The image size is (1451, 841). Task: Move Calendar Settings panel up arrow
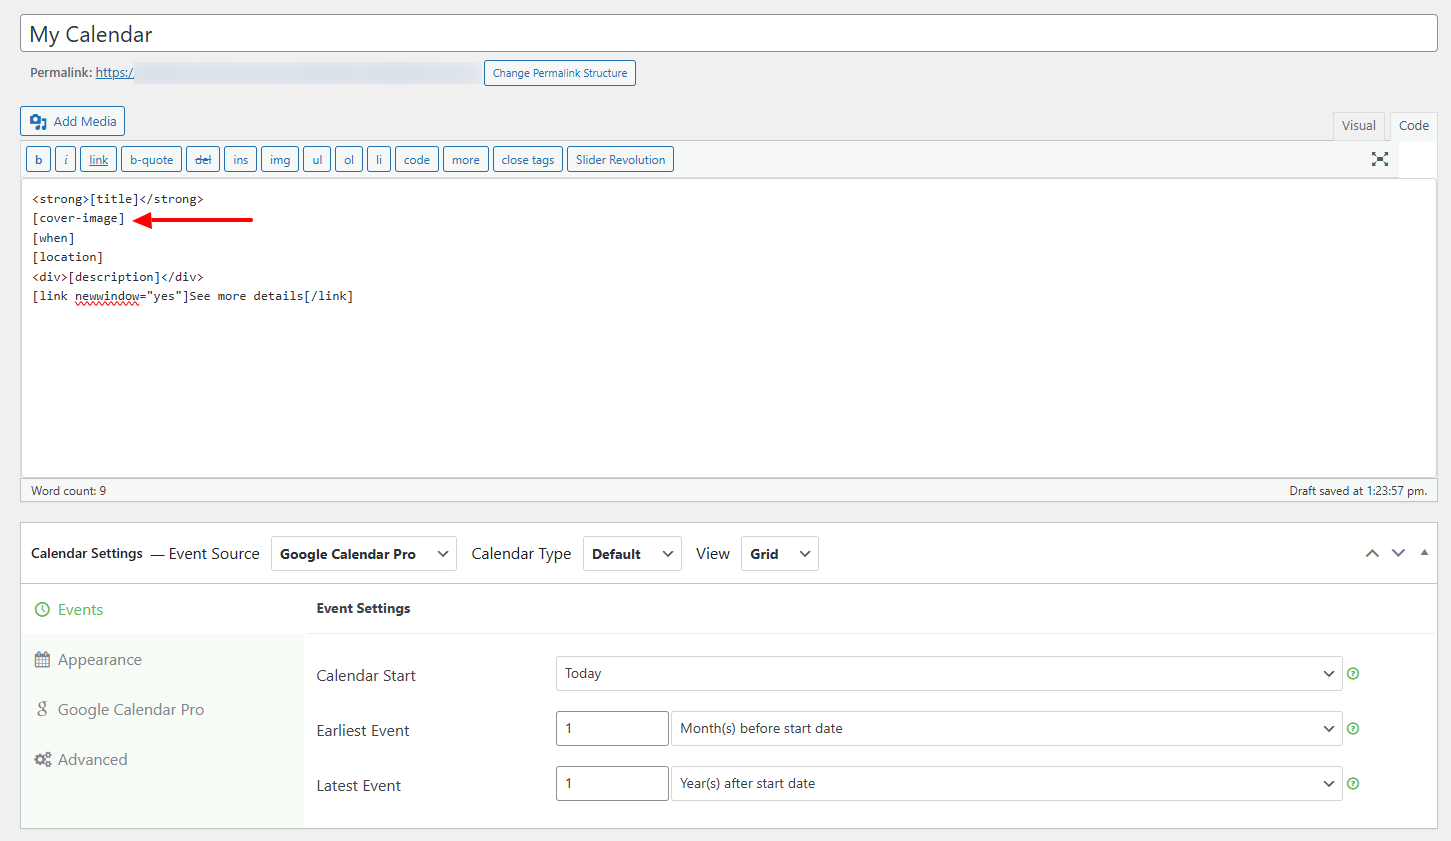tap(1372, 553)
